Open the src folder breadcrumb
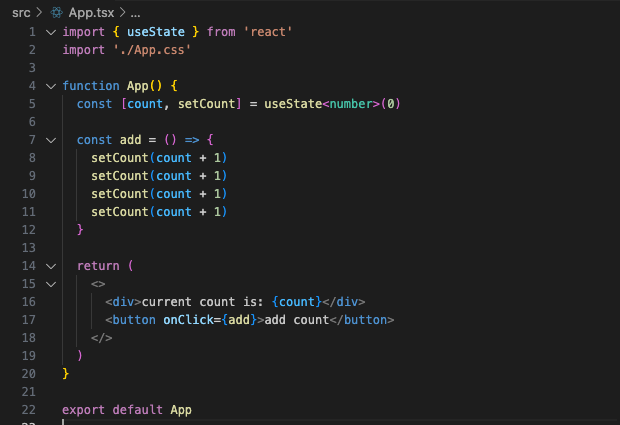This screenshot has width=620, height=425. tap(21, 12)
